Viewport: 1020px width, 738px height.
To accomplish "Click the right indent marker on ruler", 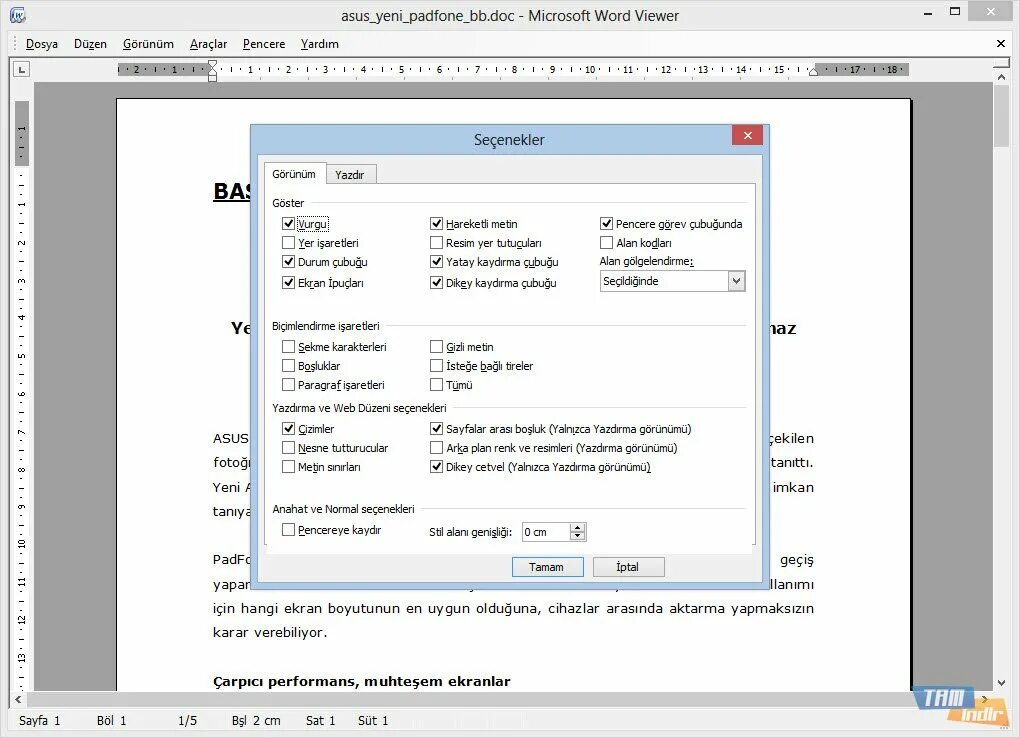I will (x=813, y=72).
